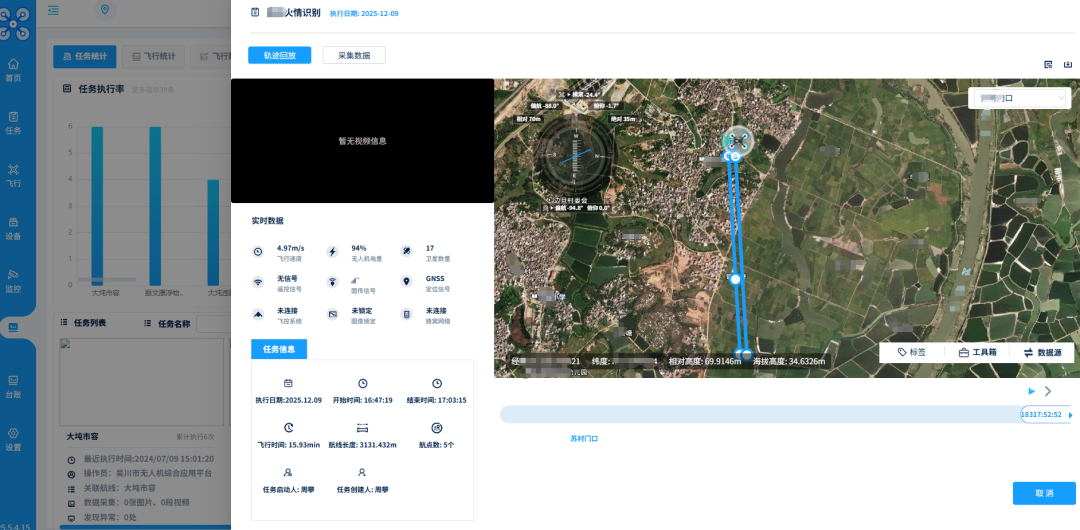Click the remote control signal wifi icon
This screenshot has width=1080, height=530.
pos(258,282)
